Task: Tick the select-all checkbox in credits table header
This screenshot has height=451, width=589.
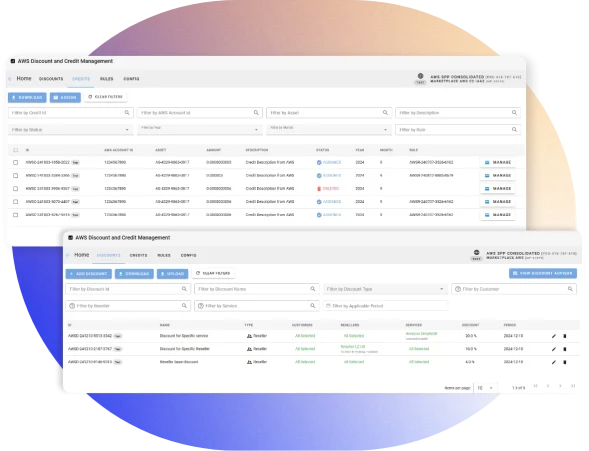Action: [15, 150]
